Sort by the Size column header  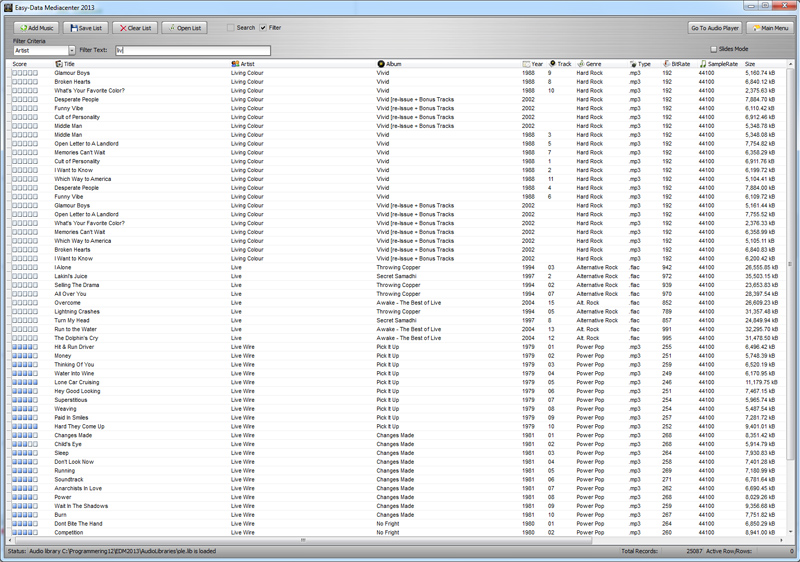coord(750,64)
